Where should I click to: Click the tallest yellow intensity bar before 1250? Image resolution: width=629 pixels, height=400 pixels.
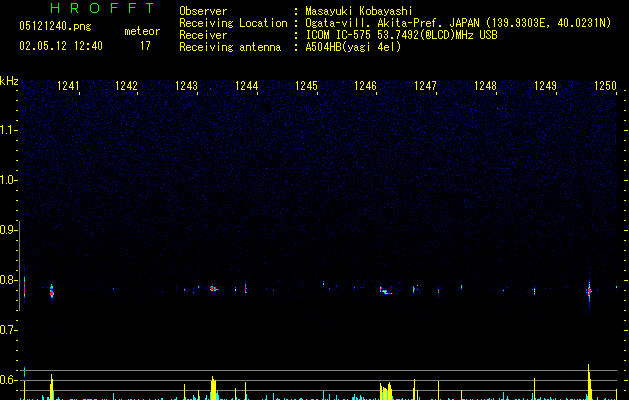tap(589, 382)
